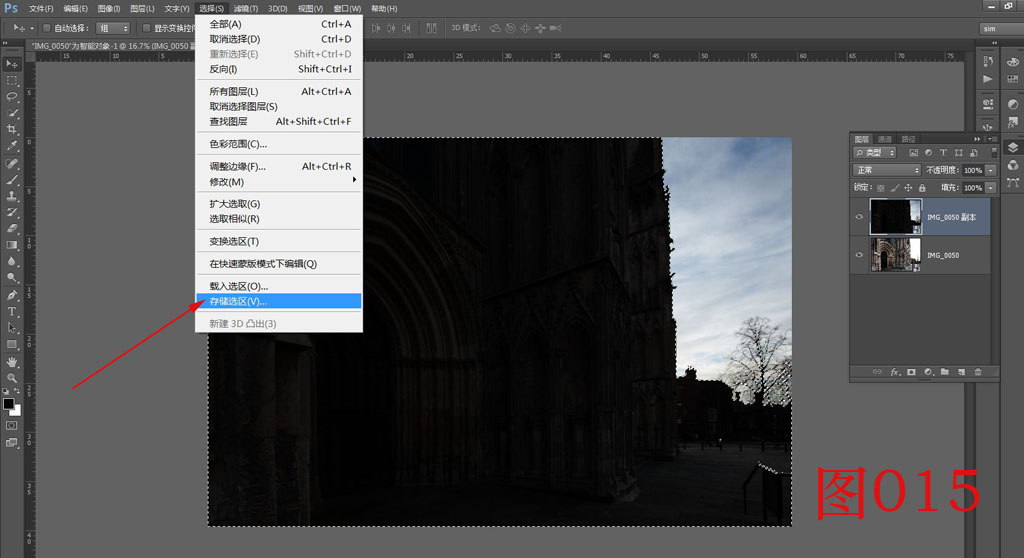
Task: Select the Healing Brush tool
Action: pyautogui.click(x=12, y=163)
